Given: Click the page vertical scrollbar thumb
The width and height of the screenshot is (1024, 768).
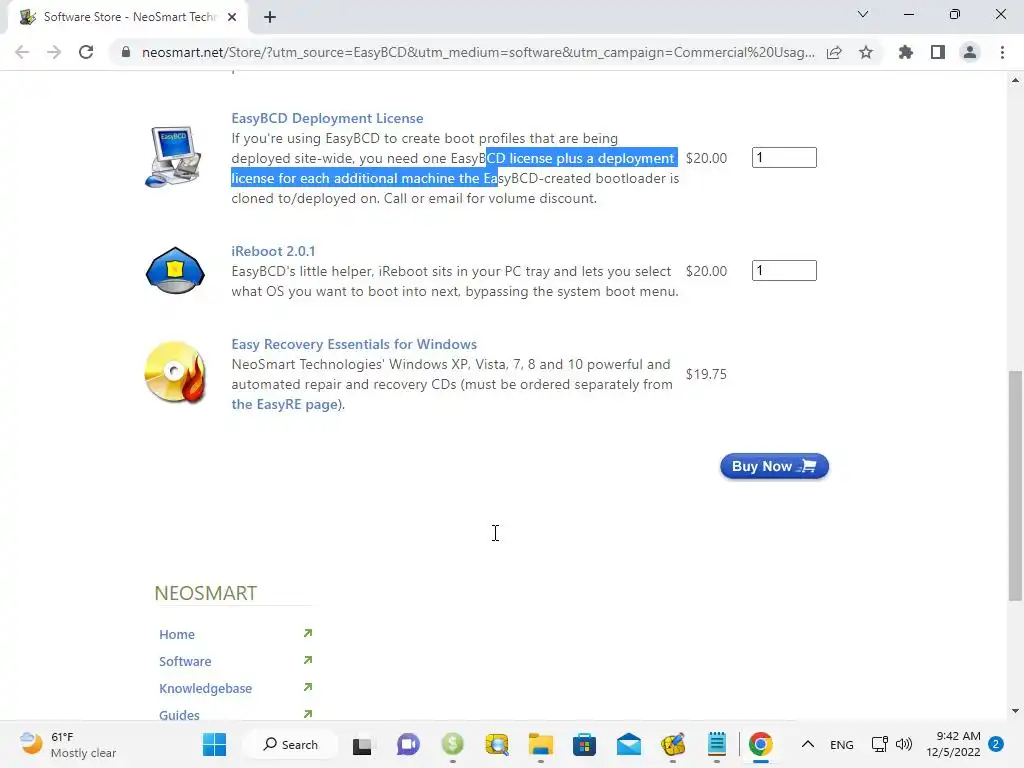Looking at the screenshot, I should (1015, 486).
